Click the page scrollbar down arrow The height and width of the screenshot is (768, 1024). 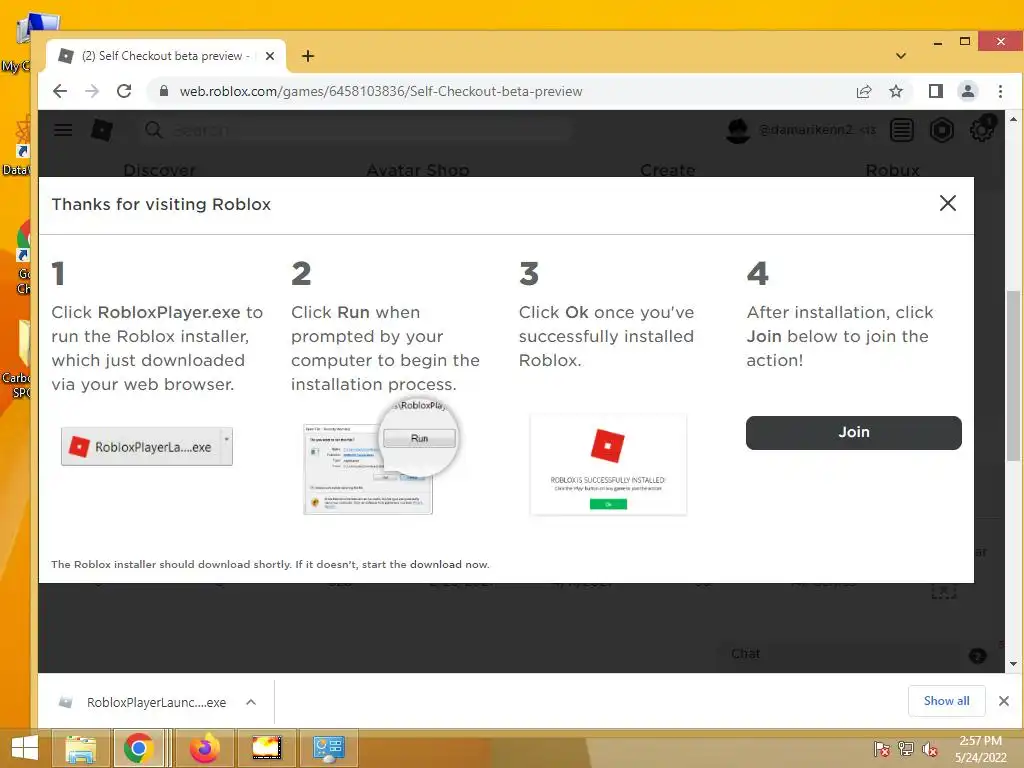coord(1013,664)
